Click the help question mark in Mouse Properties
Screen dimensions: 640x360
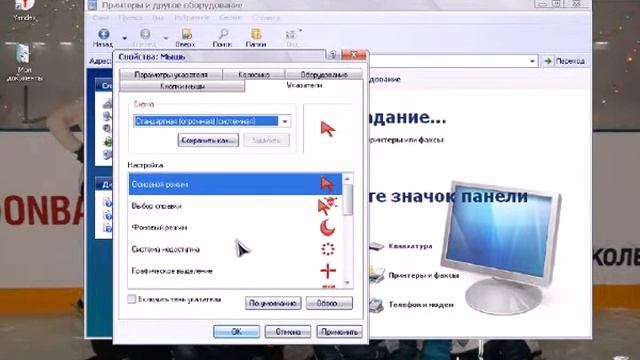click(333, 55)
